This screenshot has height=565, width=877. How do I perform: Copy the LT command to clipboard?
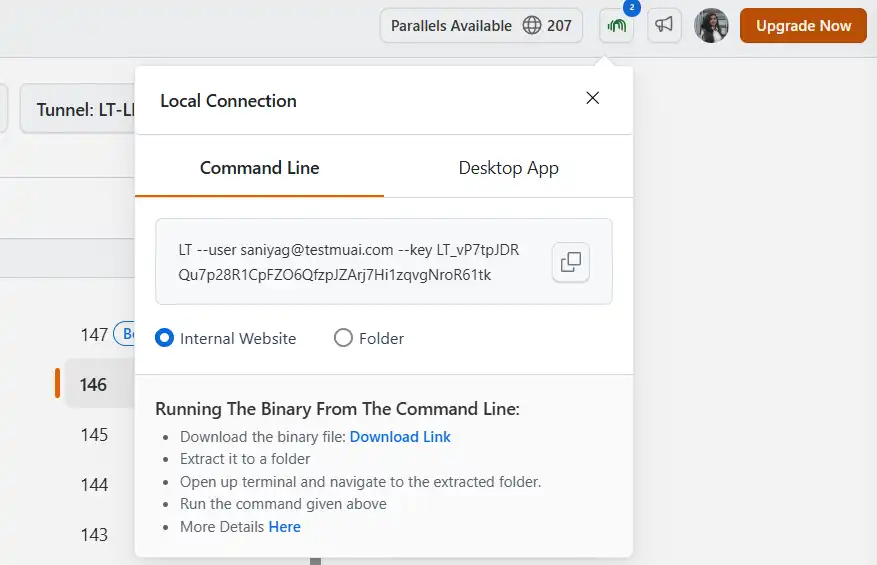(x=571, y=262)
